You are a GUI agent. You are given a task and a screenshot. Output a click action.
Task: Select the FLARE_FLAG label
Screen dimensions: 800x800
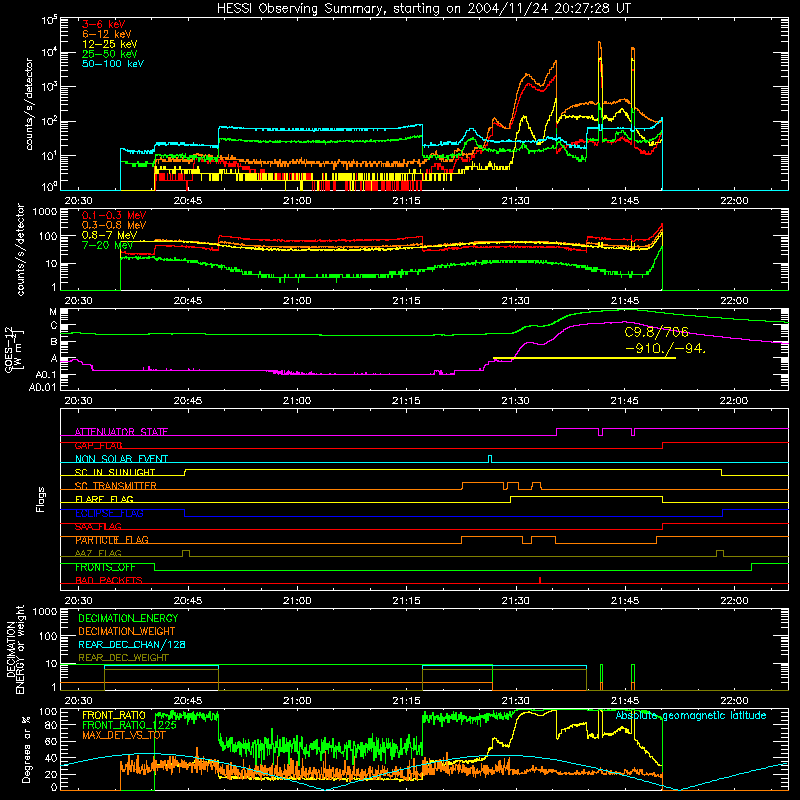click(104, 499)
